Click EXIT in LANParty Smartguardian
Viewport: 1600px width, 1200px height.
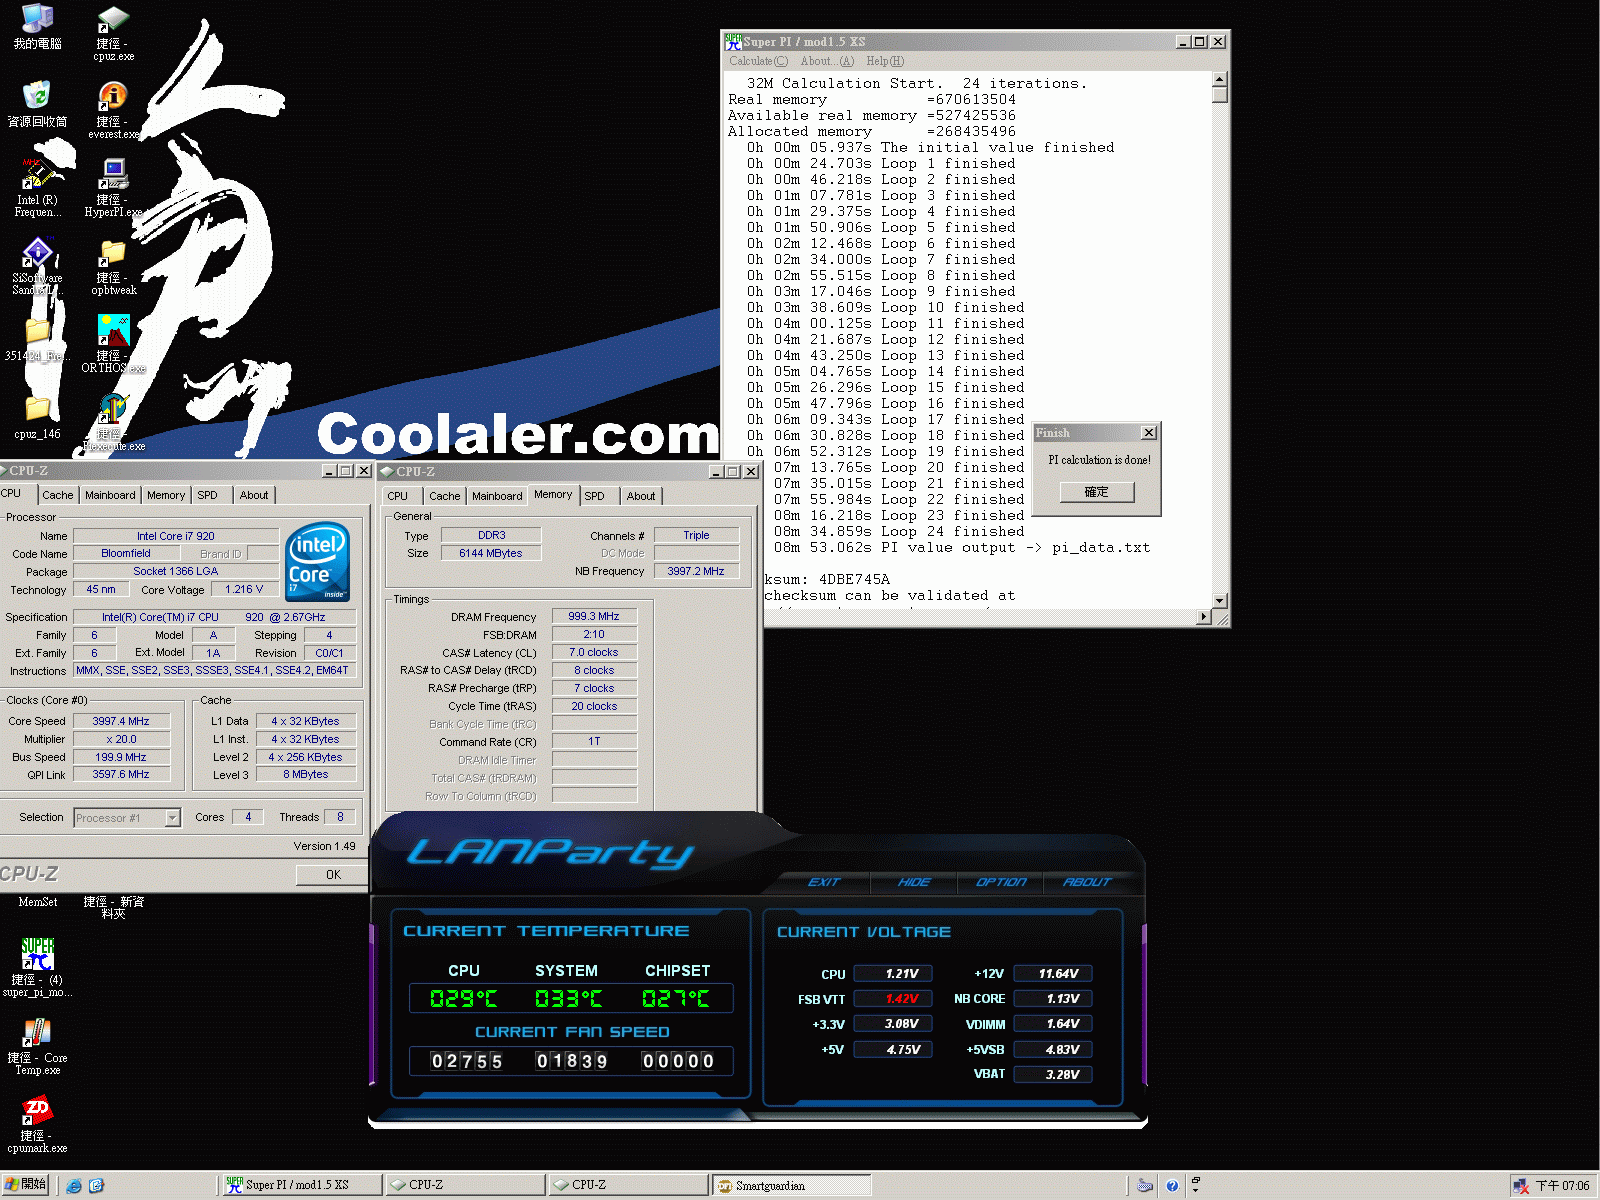(824, 882)
